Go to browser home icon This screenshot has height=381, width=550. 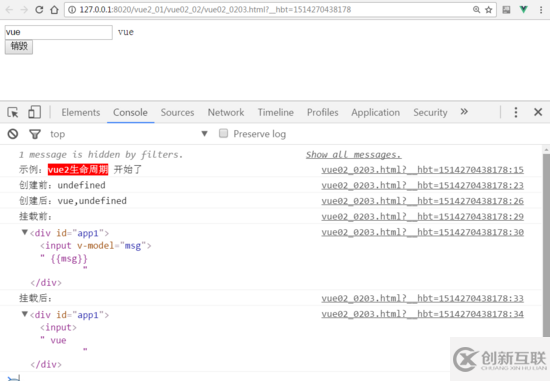[54, 10]
